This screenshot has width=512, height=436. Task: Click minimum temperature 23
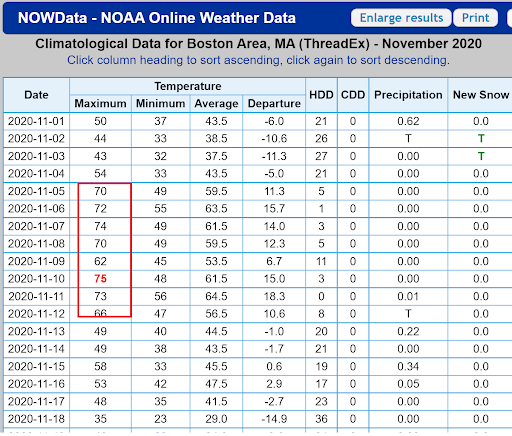pyautogui.click(x=160, y=419)
